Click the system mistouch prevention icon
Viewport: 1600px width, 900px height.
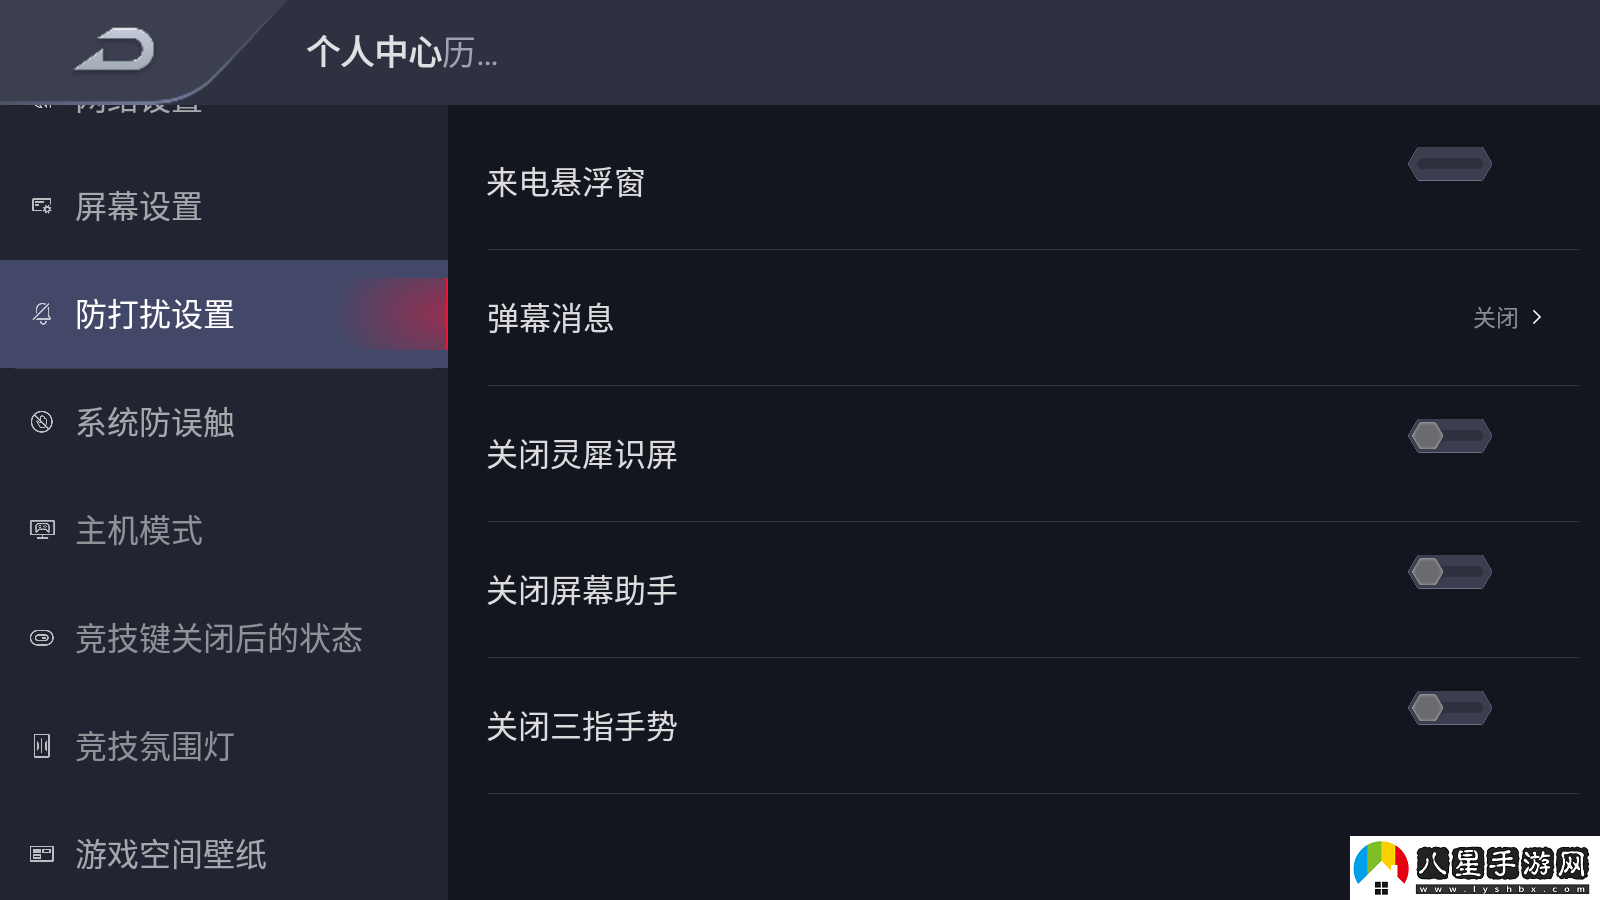[41, 423]
